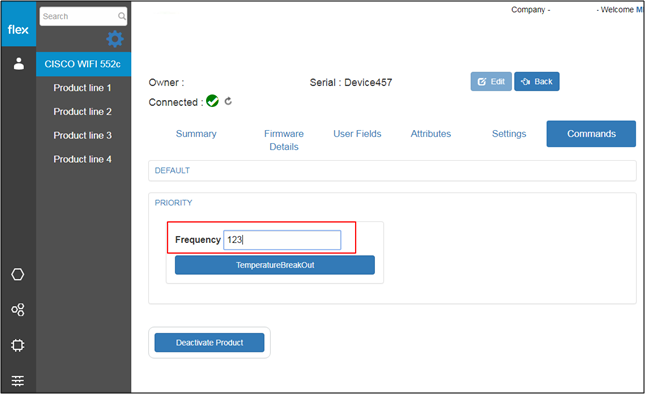
Task: Switch to the User Fields tab
Action: click(x=357, y=134)
